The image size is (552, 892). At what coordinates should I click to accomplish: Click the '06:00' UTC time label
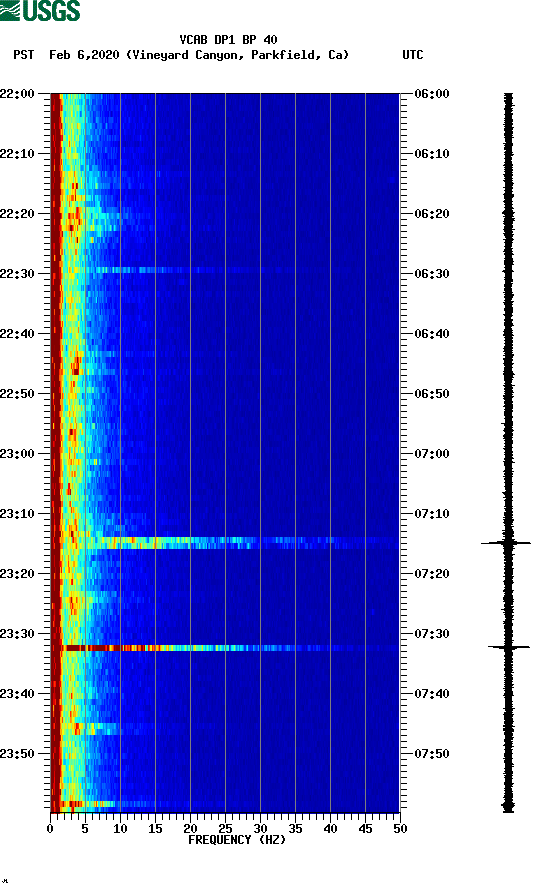pyautogui.click(x=432, y=94)
